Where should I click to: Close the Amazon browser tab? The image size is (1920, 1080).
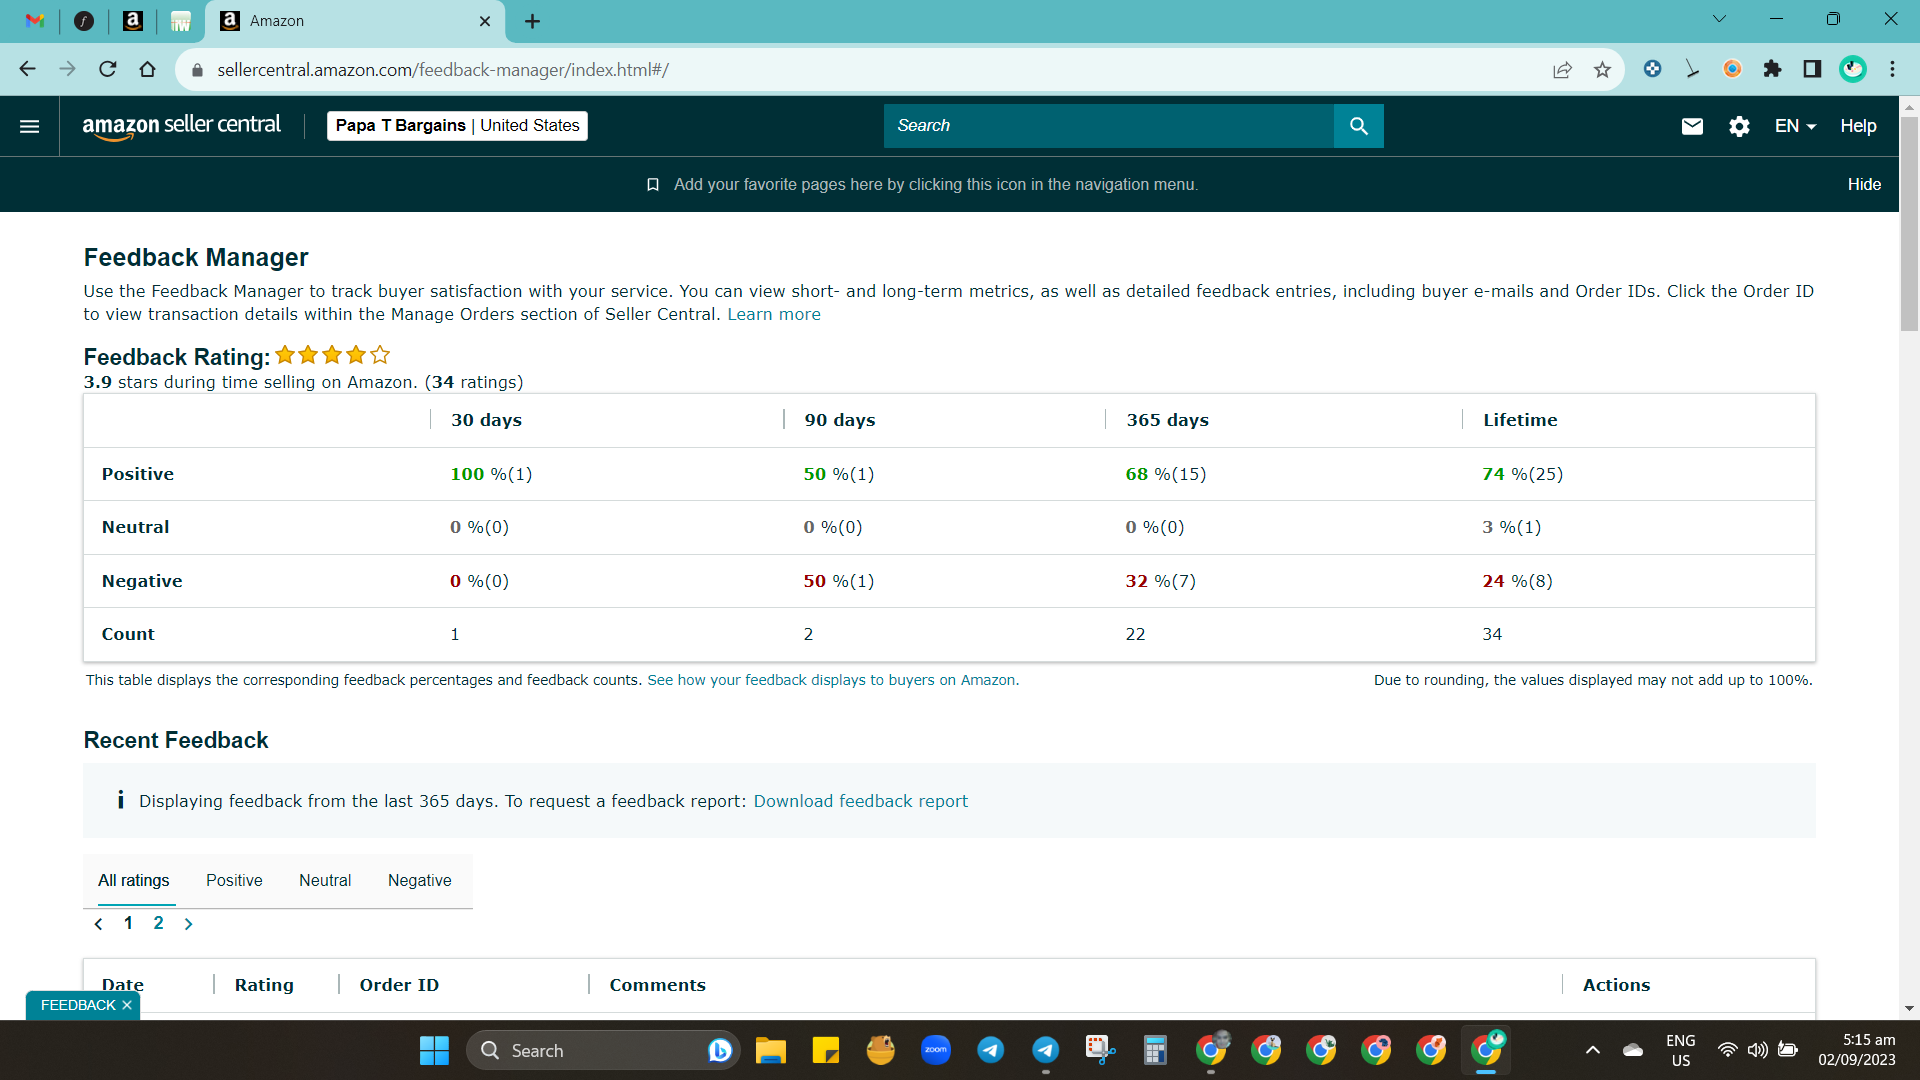coord(485,21)
